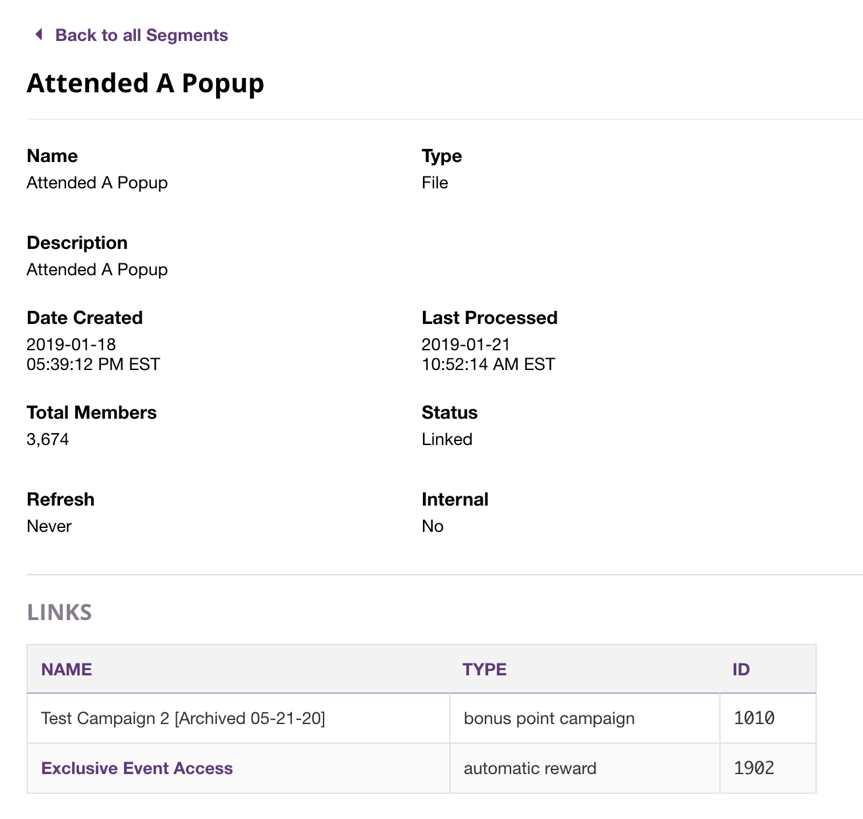
Task: Click the back arrow icon
Action: 38,35
